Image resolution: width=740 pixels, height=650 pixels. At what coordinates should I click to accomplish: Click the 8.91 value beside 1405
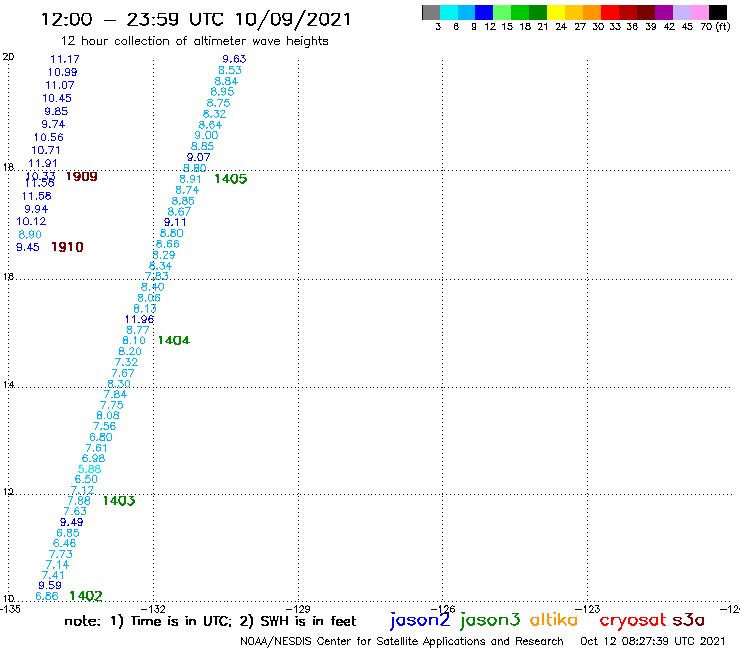191,179
